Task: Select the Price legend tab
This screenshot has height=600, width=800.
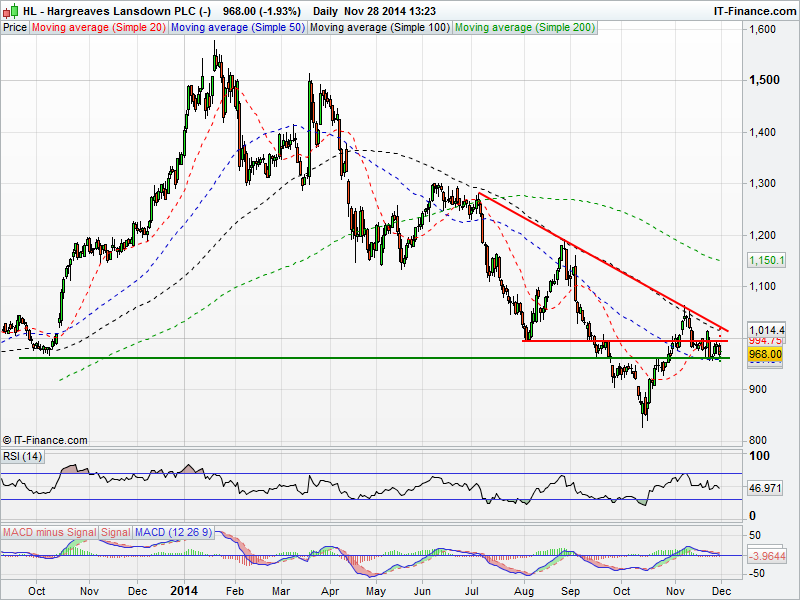Action: pos(15,28)
